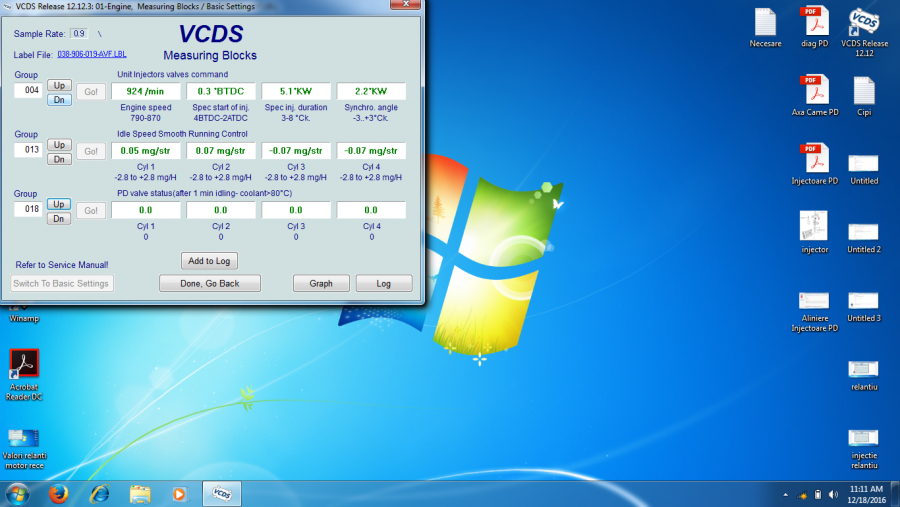This screenshot has width=900, height=507.
Task: Open the Cipi file on desktop
Action: pos(863,91)
